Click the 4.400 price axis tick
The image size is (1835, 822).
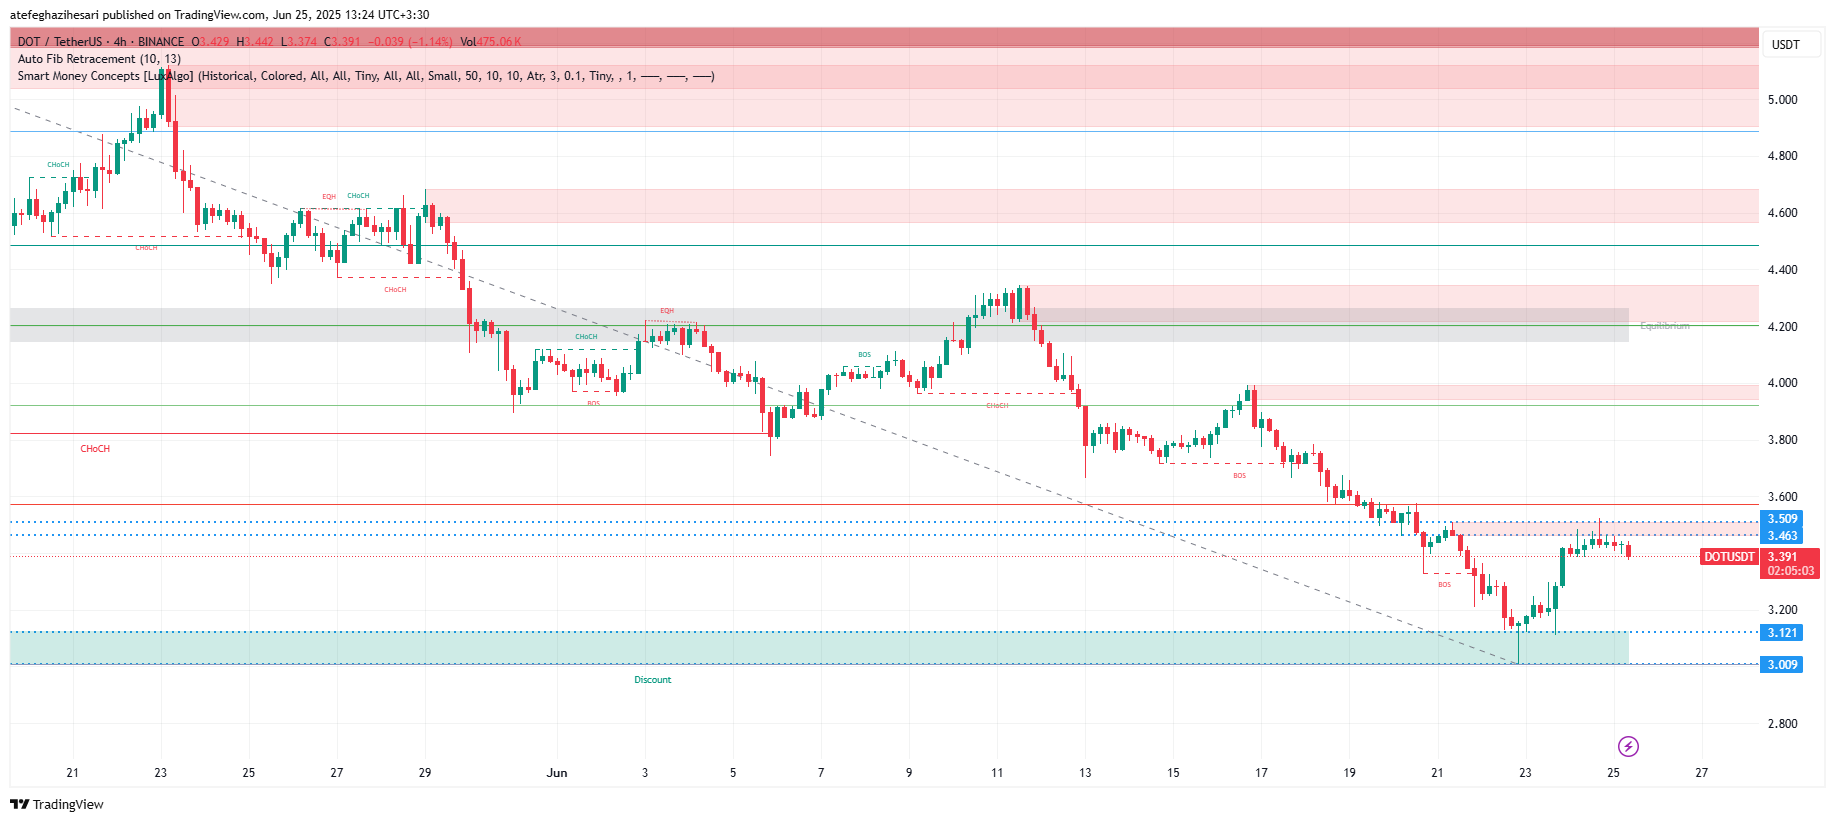[x=1782, y=270]
